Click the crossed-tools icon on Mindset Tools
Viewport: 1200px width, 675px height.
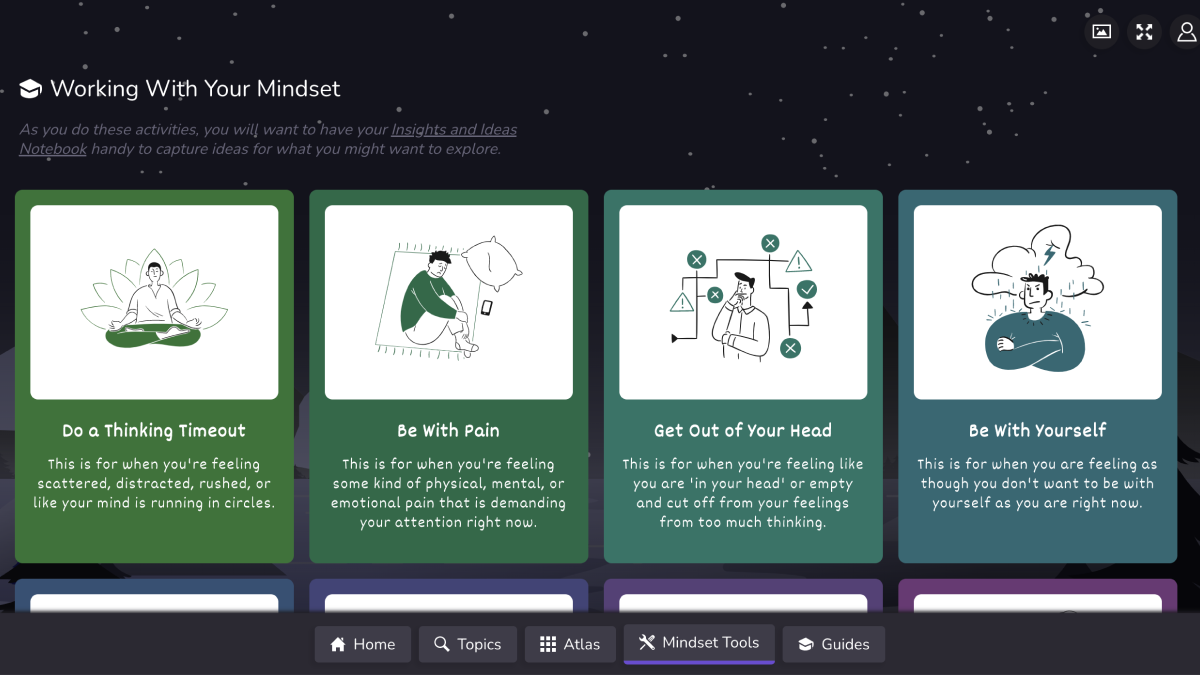click(x=646, y=643)
